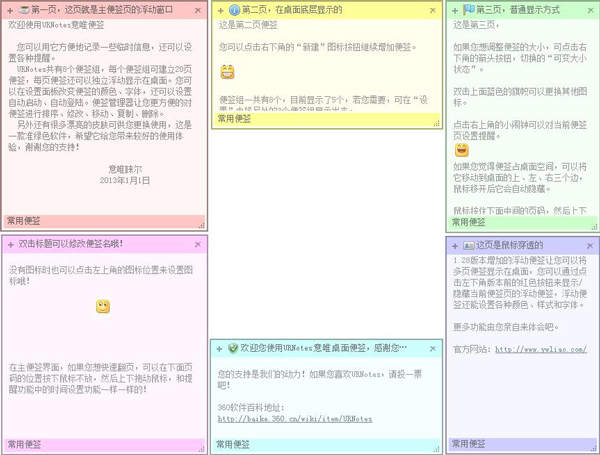Click the signature 意唯林尔 in pink note
The image size is (600, 455).
pos(125,169)
